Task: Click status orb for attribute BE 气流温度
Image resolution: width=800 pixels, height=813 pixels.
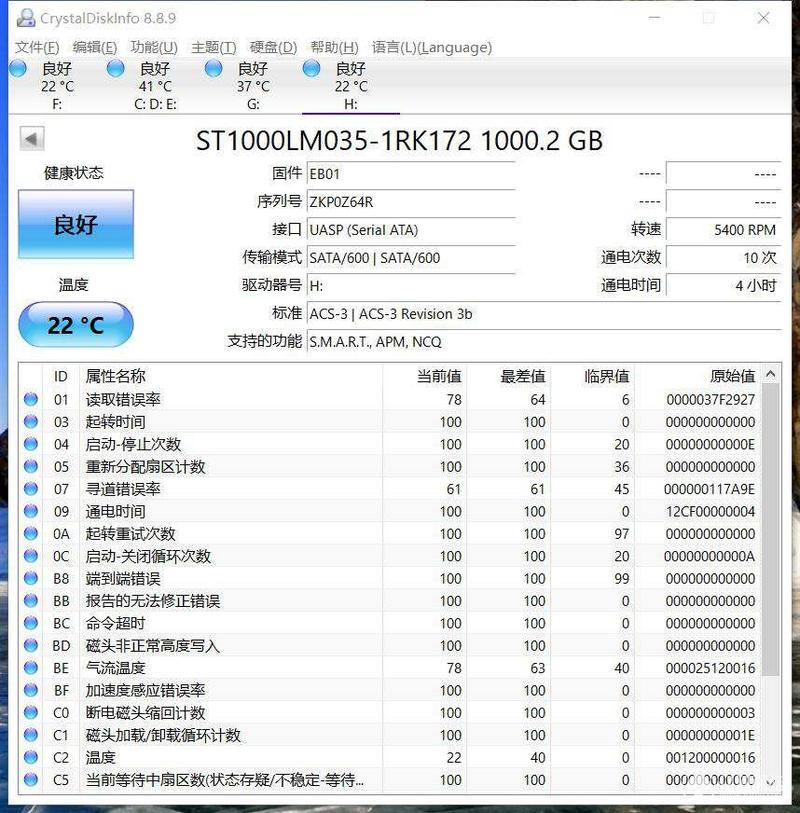Action: tap(31, 667)
